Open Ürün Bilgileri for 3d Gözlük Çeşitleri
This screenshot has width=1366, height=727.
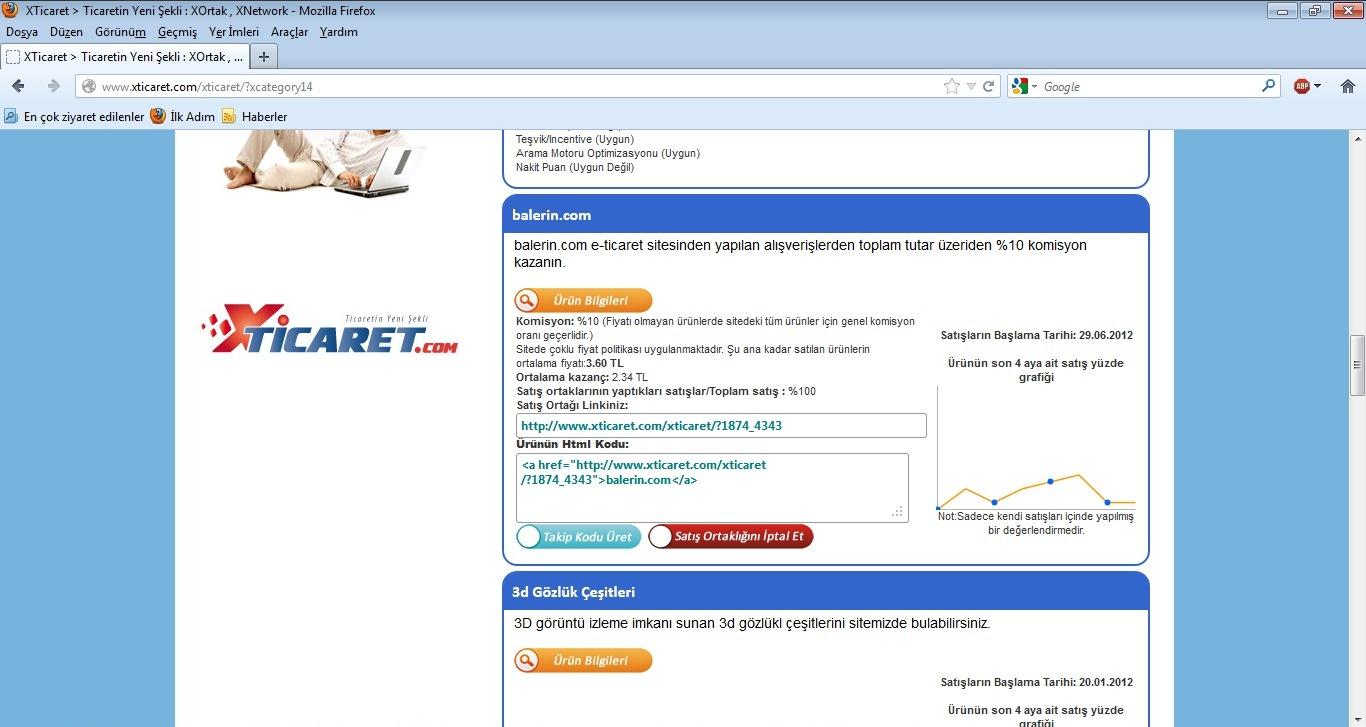(583, 660)
